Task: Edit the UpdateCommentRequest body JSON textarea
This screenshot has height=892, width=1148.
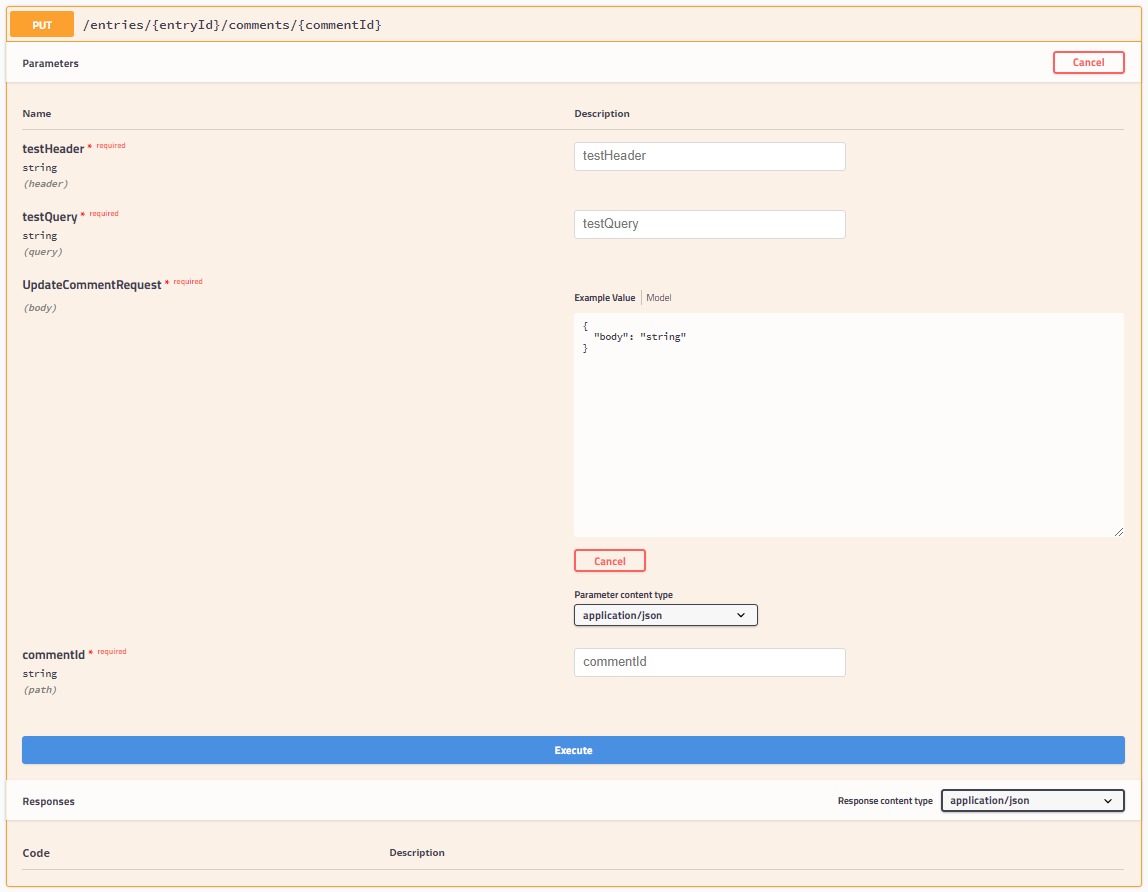Action: click(x=849, y=425)
